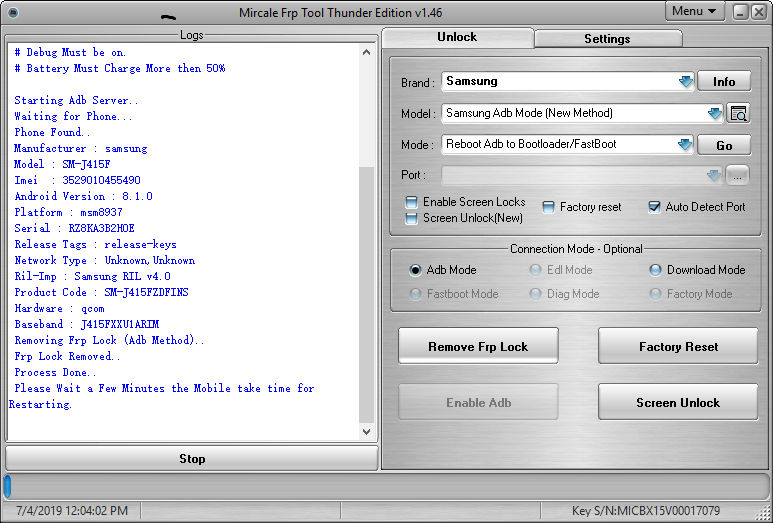773x523 pixels.
Task: Click the 'Hardware : qcom' log line
Action: (x=60, y=309)
